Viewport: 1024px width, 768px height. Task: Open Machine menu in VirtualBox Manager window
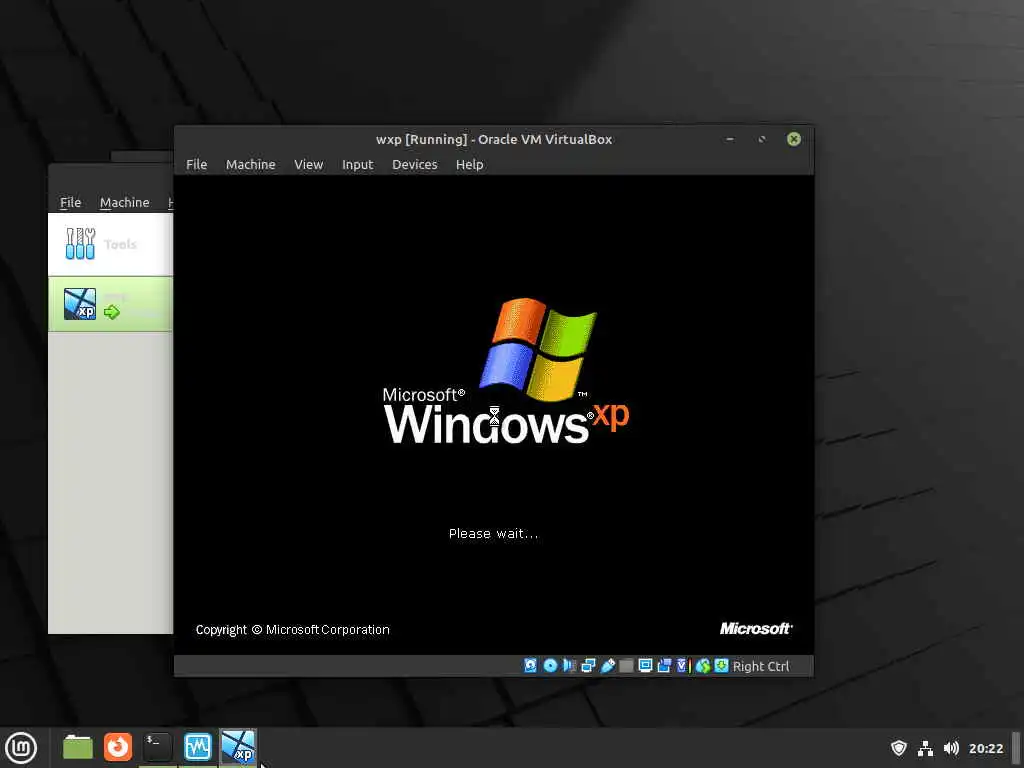125,202
